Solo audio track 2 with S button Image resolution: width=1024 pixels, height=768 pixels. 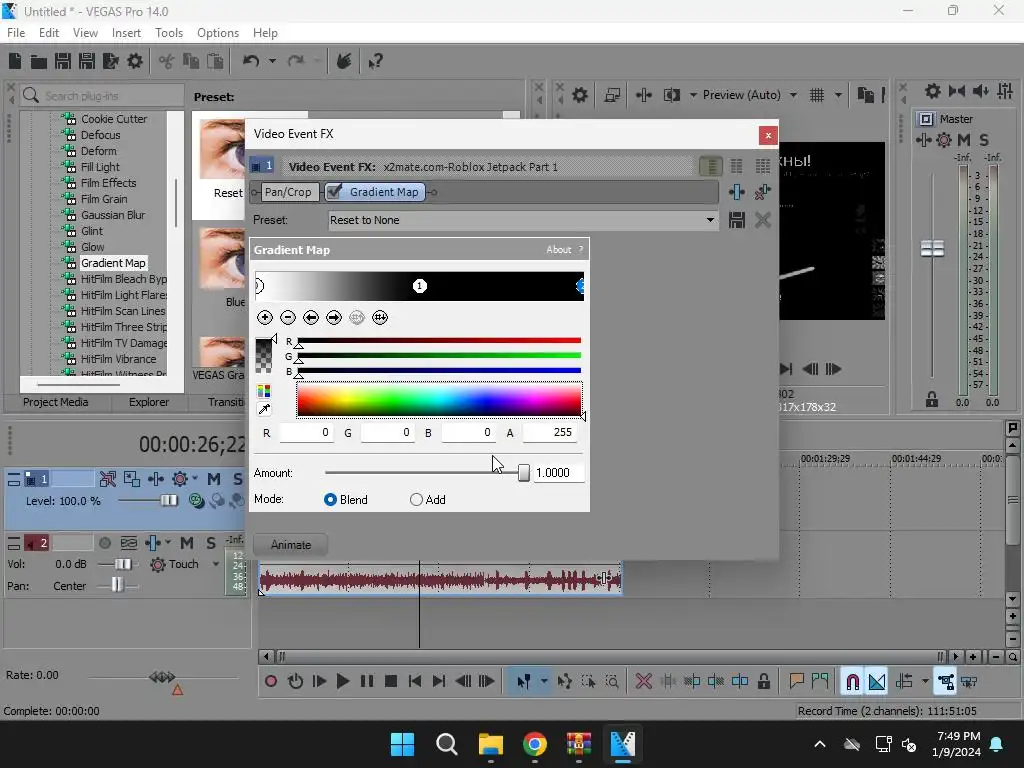[210, 543]
